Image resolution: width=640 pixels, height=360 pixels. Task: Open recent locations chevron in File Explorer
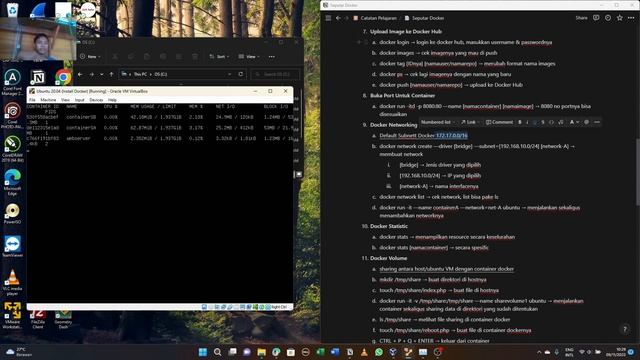(102, 74)
